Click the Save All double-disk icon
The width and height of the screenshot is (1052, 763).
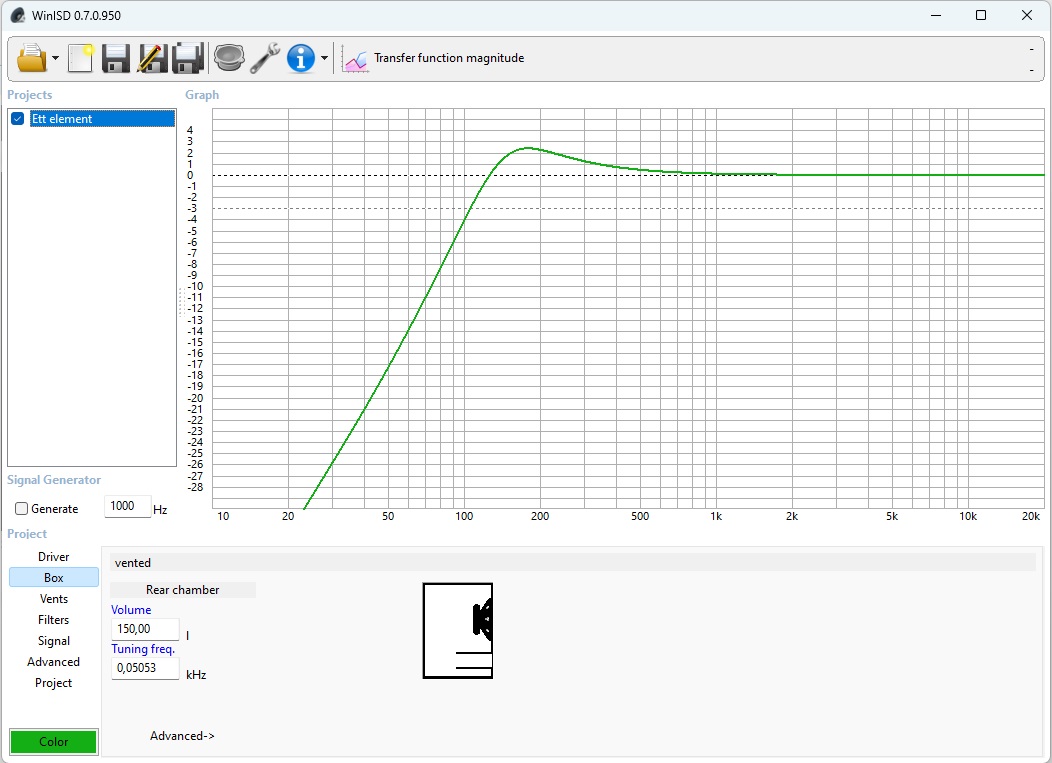coord(188,58)
